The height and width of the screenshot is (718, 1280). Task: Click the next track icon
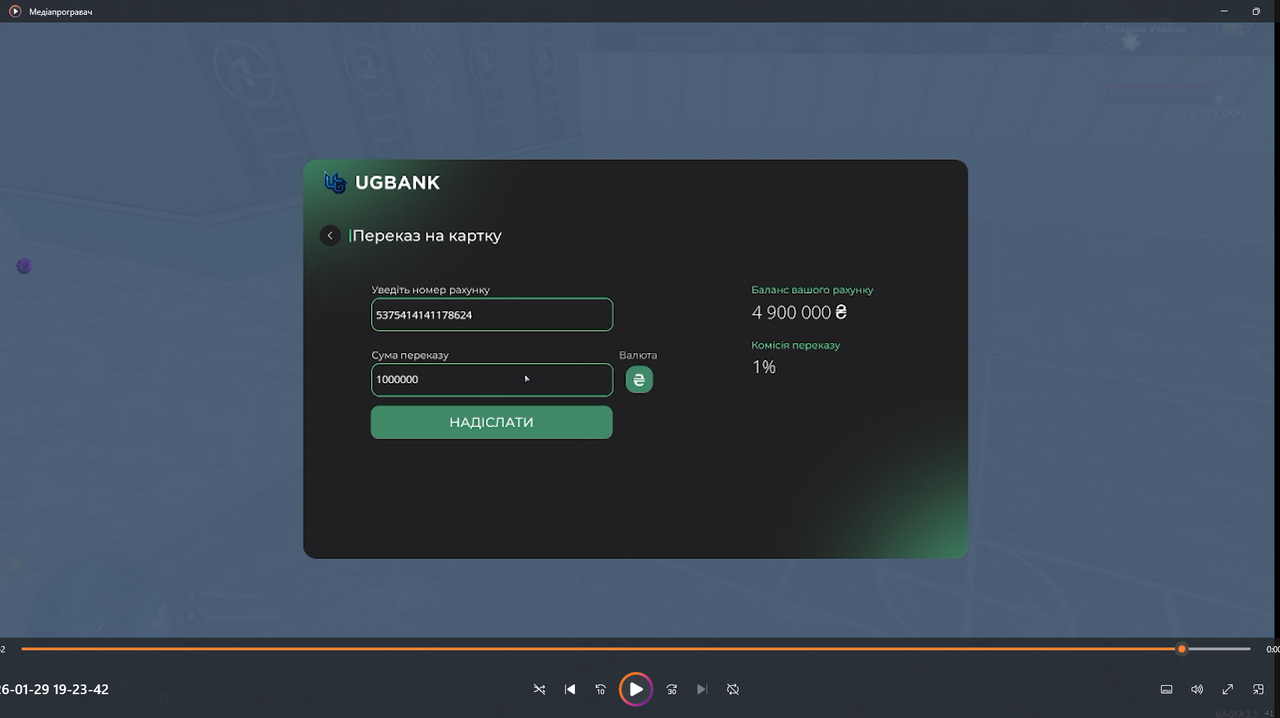click(x=702, y=689)
